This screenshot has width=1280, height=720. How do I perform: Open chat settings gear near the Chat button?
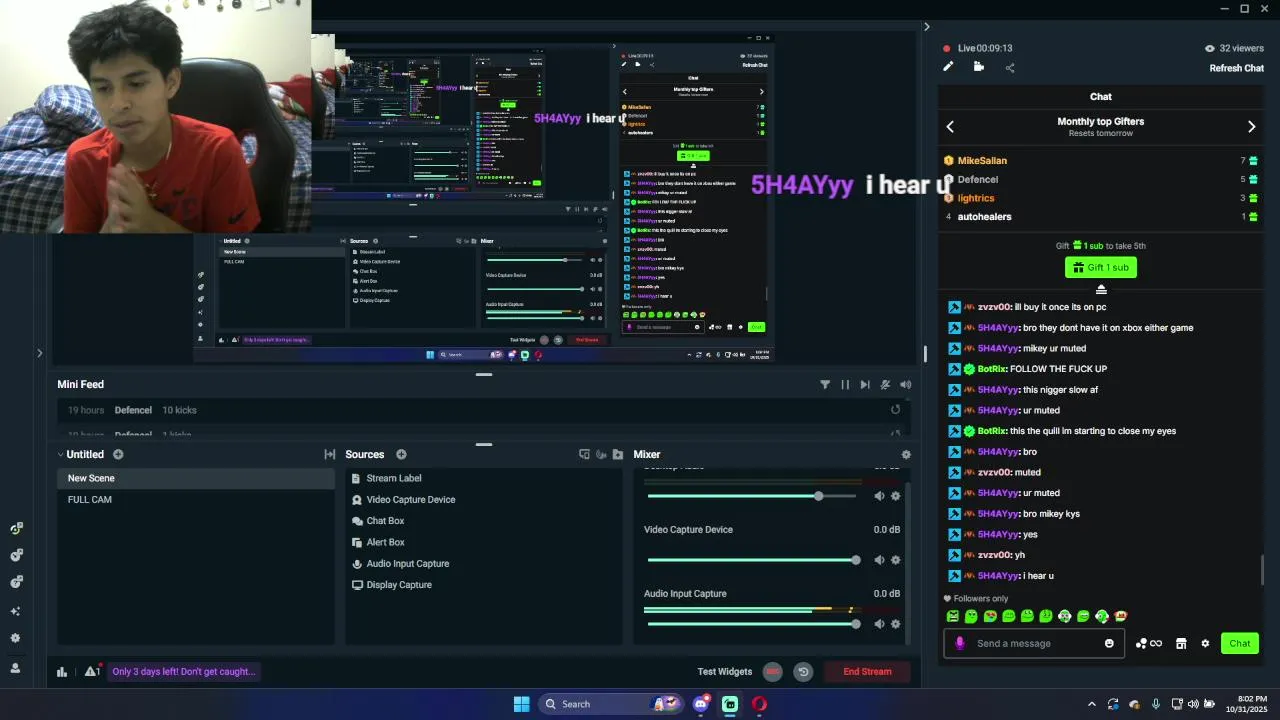tap(1205, 643)
